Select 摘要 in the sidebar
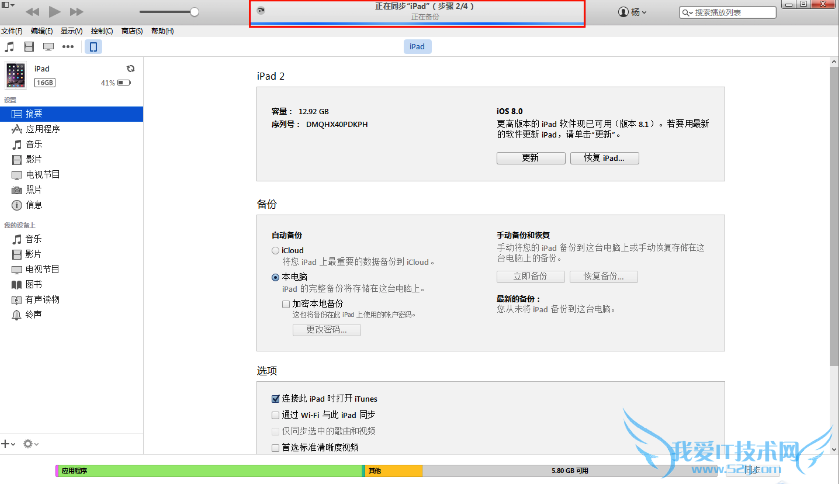Viewport: 839px width, 484px height. tap(71, 114)
